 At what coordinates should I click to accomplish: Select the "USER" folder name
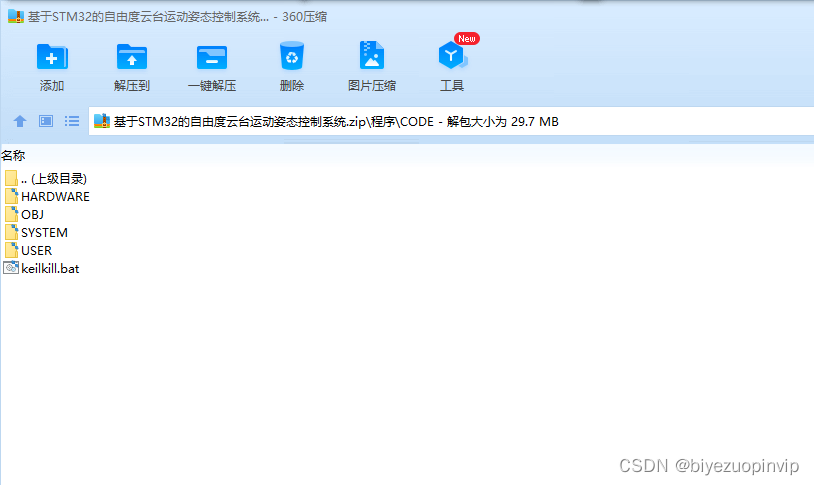coord(36,250)
